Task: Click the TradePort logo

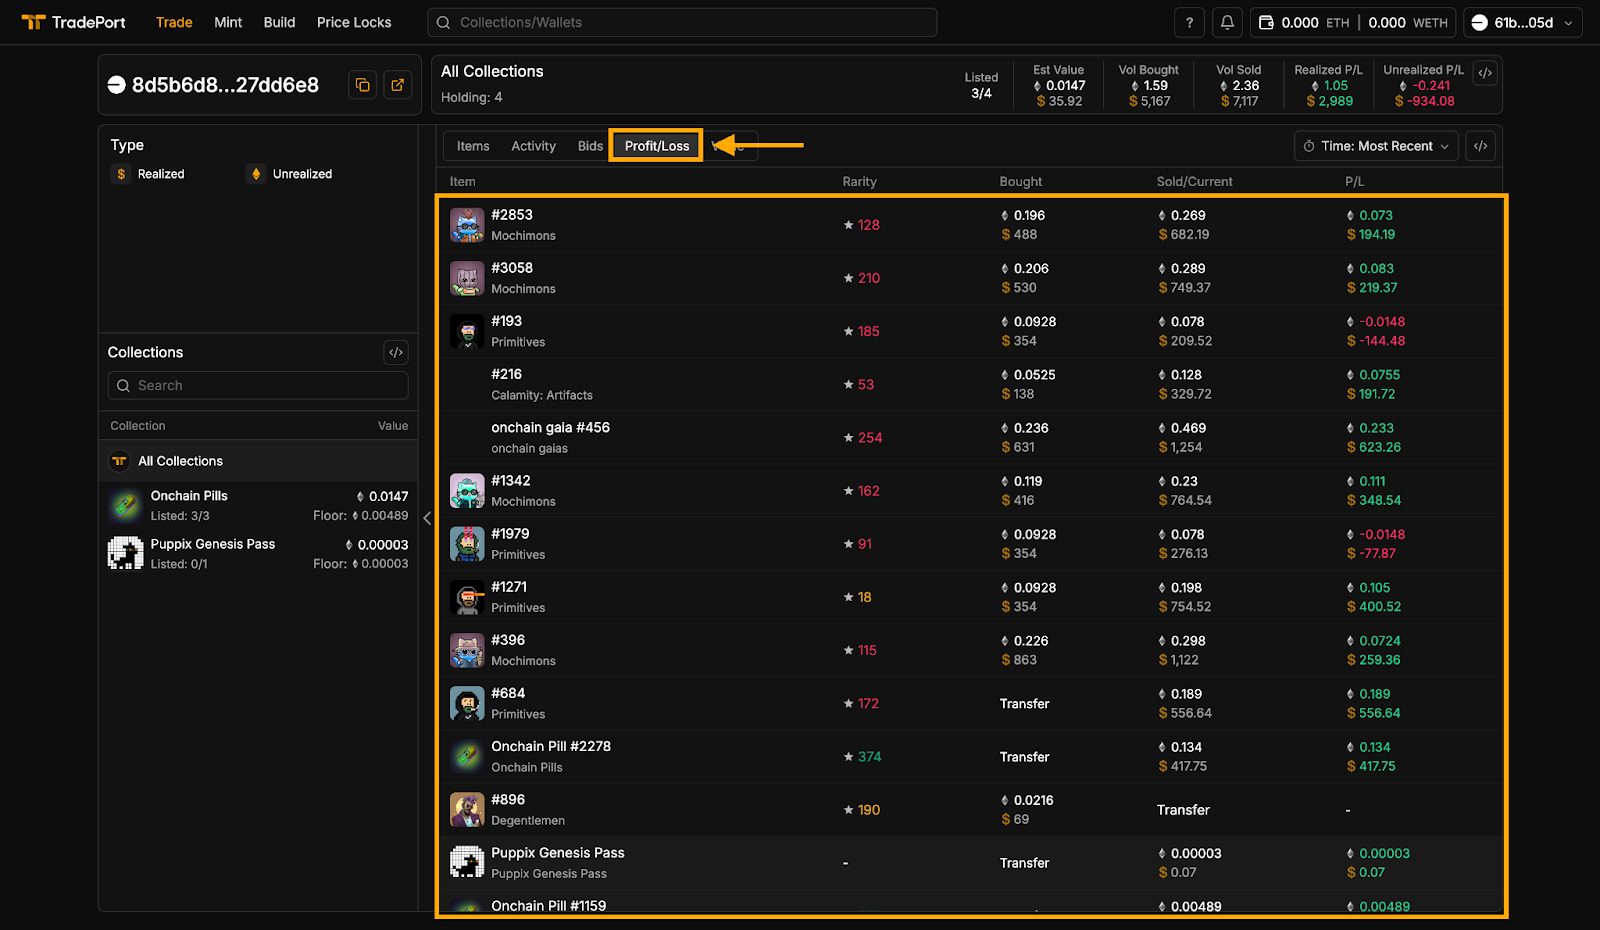Action: tap(73, 22)
